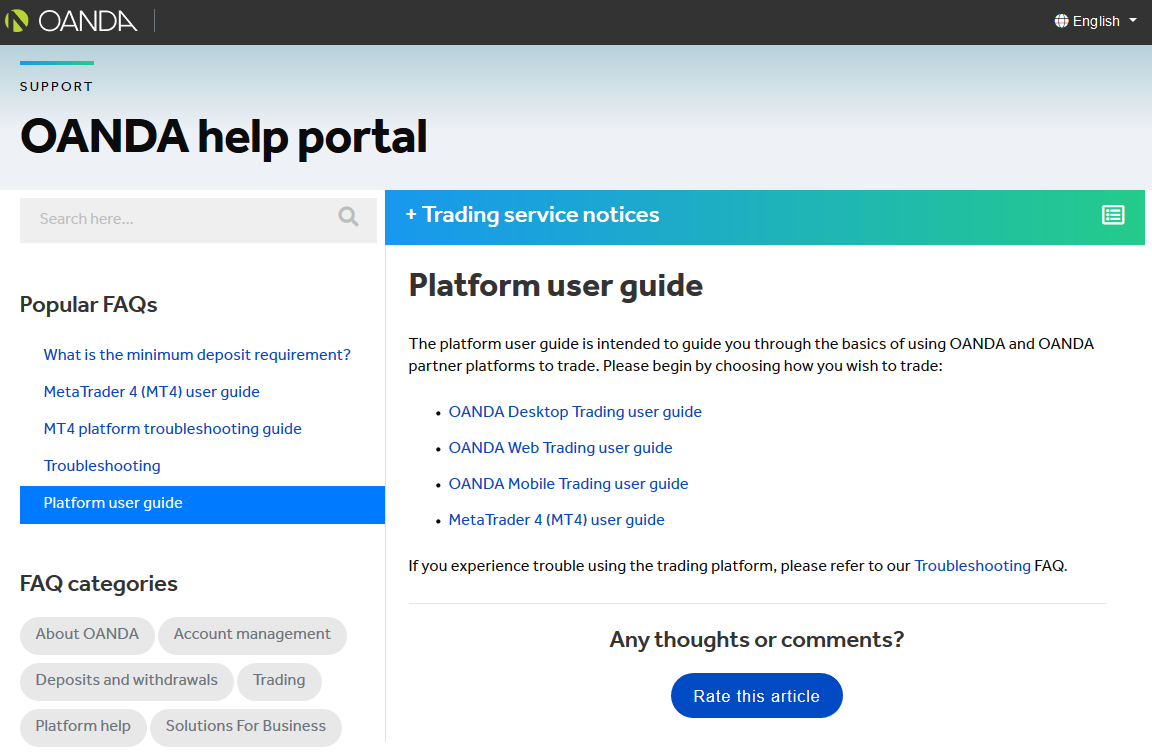Screen dimensions: 1152x755
Task: Select Solutions For Business category
Action: 245,726
